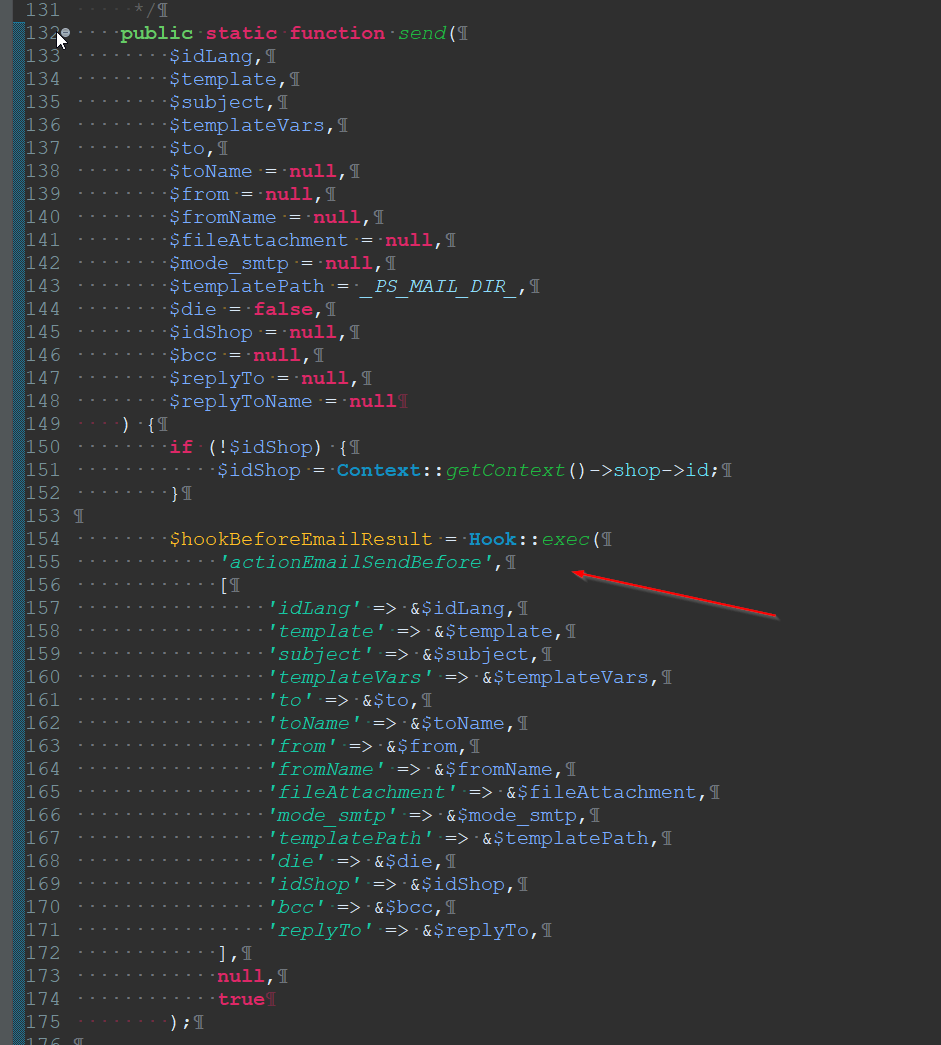Click line number 131 in the gutter

(43, 10)
